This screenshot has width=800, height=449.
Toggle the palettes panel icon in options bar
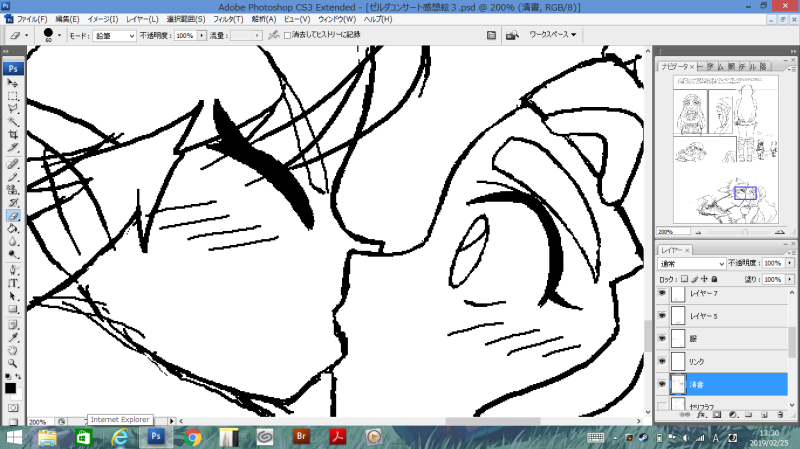click(491, 35)
